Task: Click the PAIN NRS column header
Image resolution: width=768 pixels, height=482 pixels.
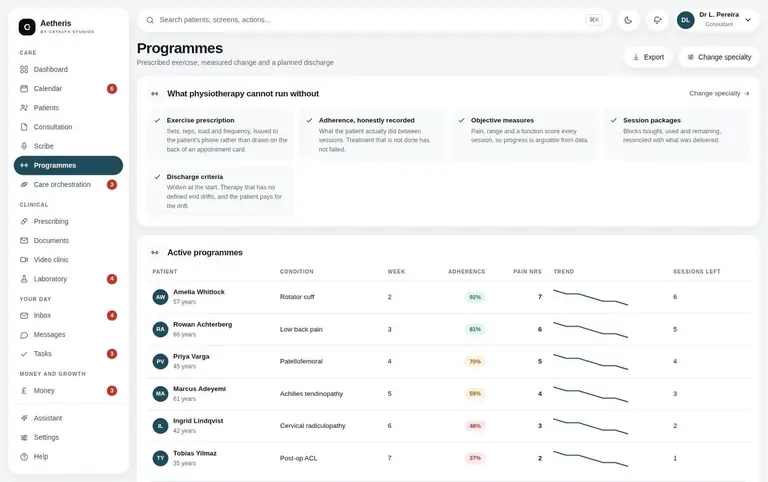Action: 527,271
